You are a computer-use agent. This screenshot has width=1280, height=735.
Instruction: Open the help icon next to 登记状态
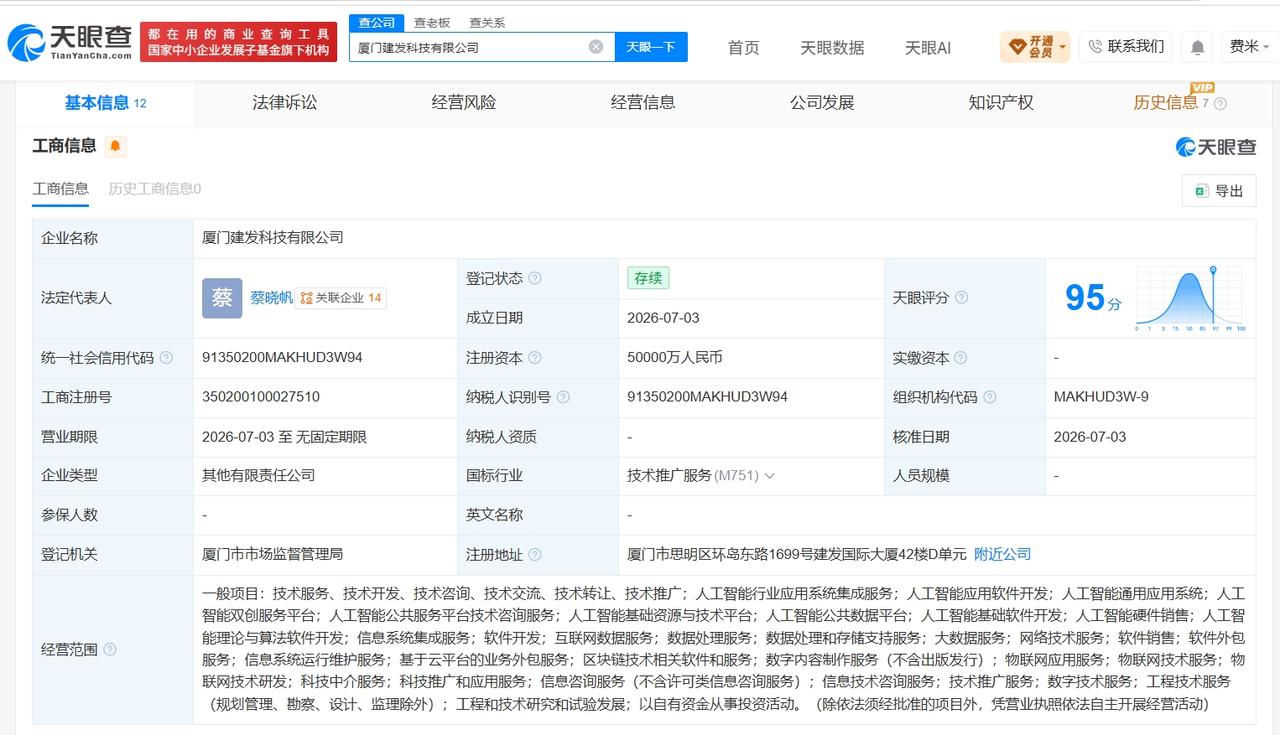point(535,278)
